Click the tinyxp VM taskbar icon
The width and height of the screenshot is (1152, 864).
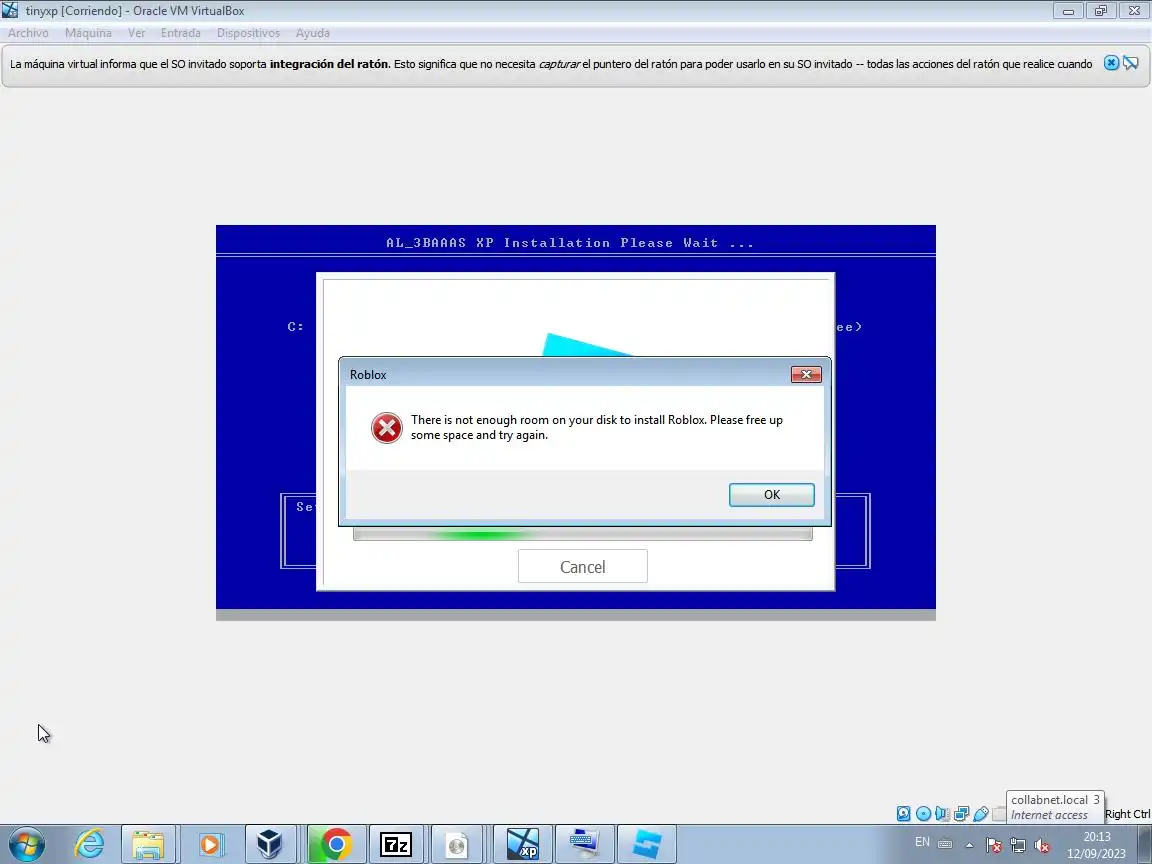tap(523, 844)
